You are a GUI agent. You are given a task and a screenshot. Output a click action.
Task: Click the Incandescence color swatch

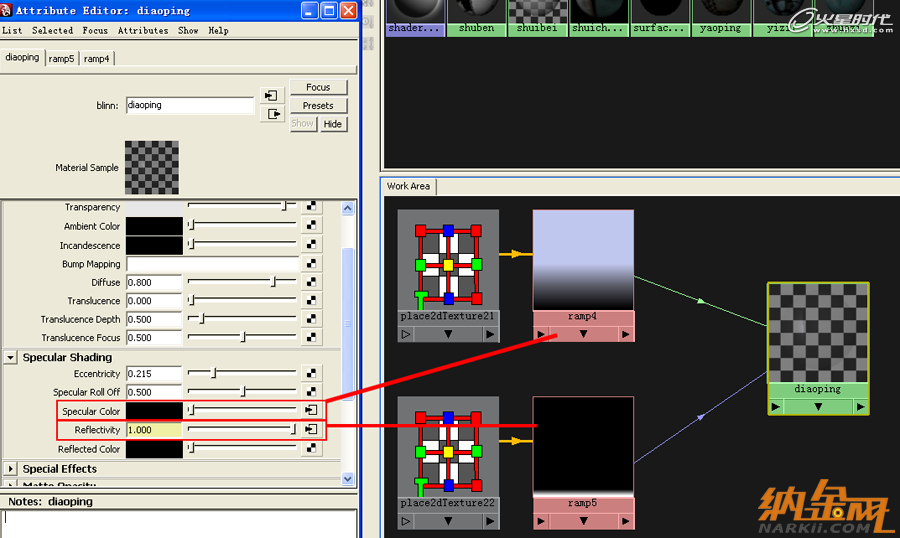tap(154, 245)
